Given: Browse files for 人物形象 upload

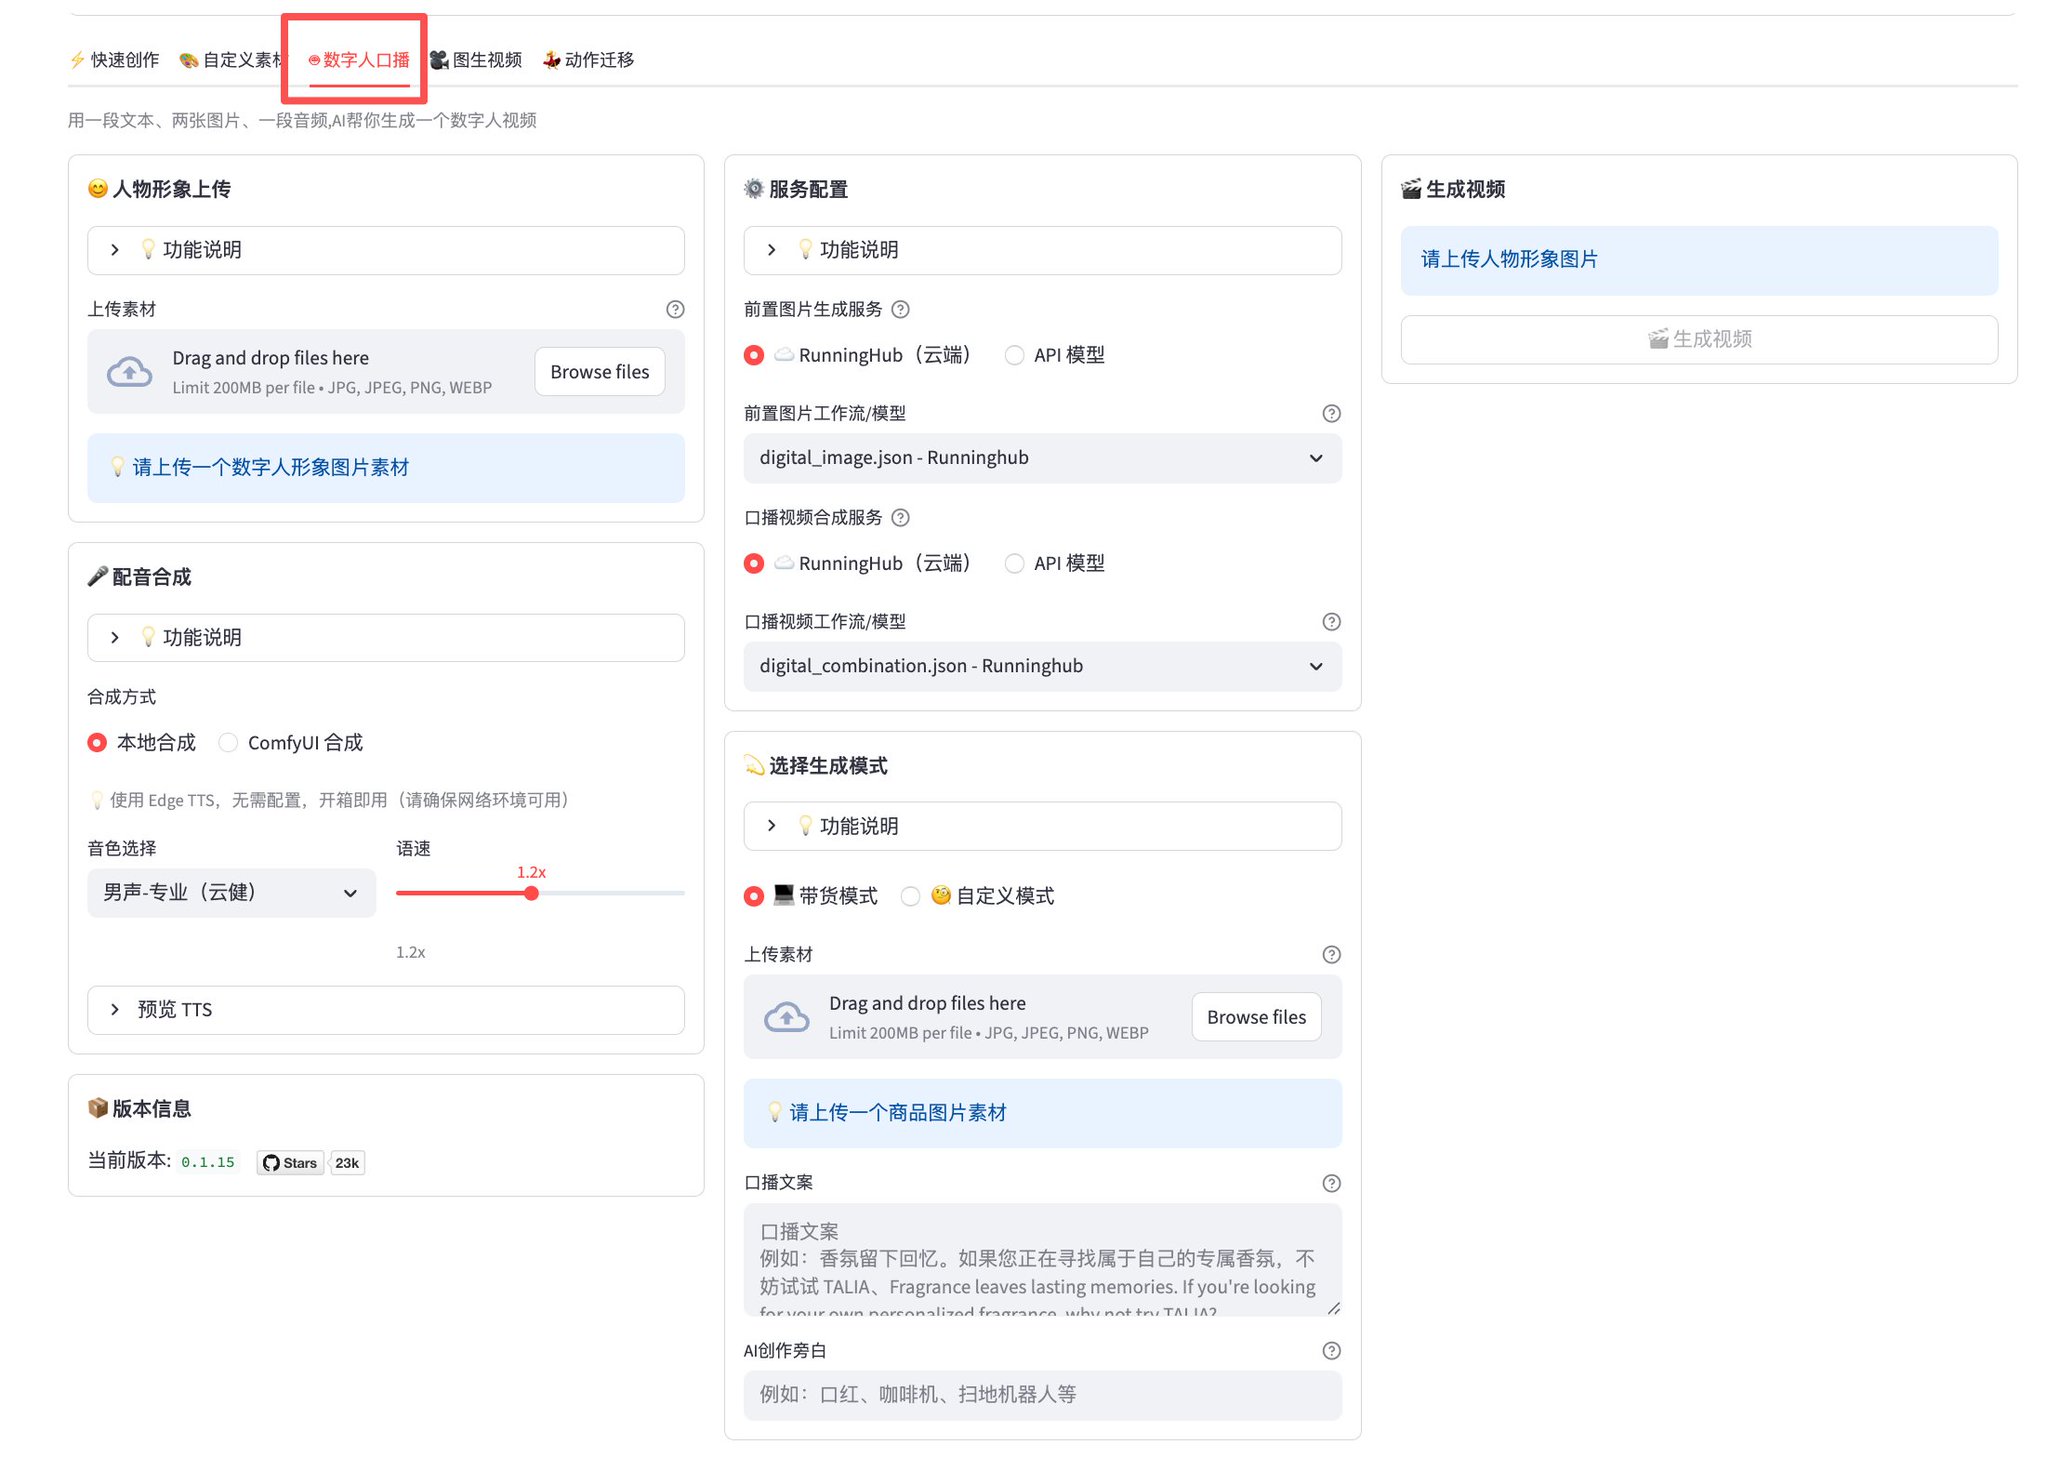Looking at the screenshot, I should point(600,372).
